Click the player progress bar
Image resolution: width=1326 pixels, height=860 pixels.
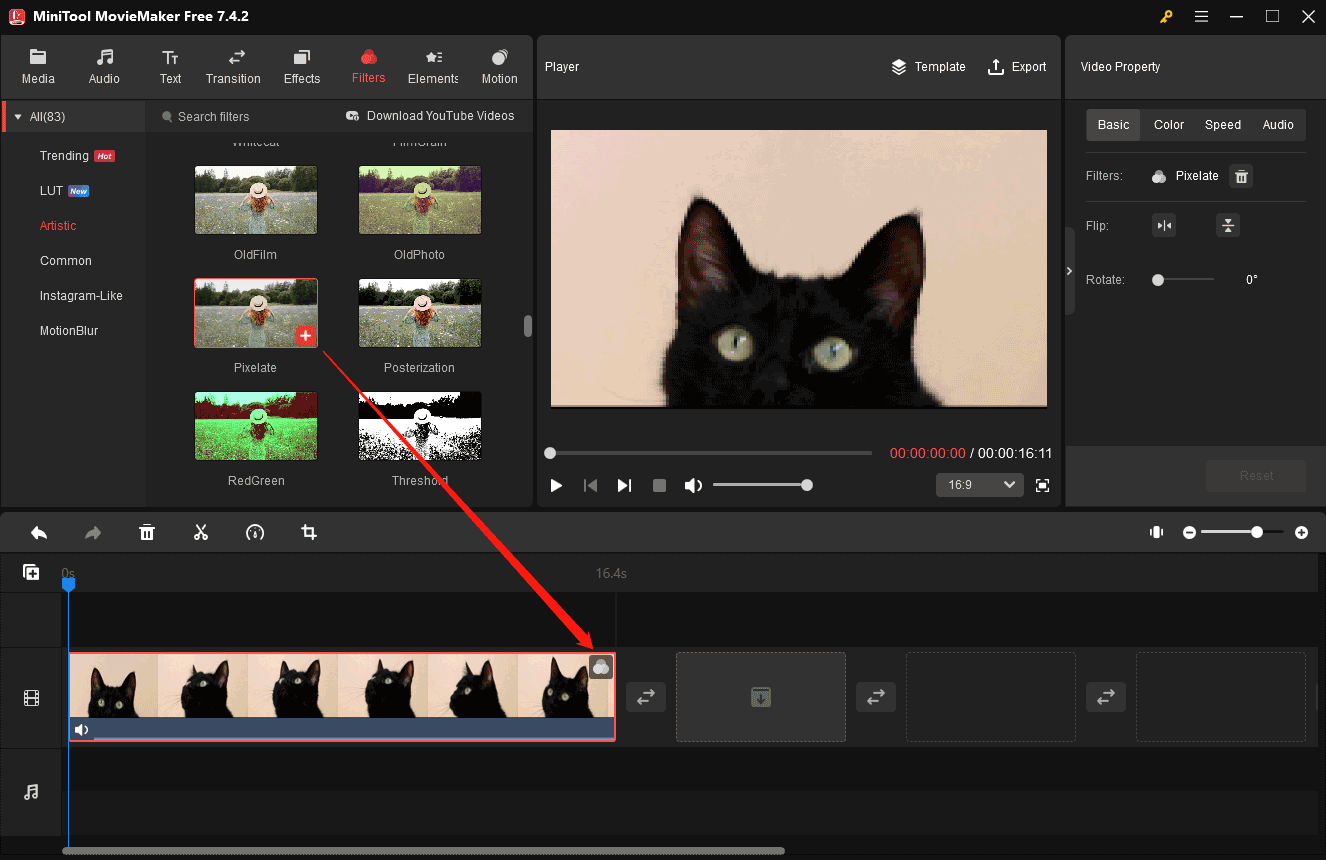[x=710, y=453]
